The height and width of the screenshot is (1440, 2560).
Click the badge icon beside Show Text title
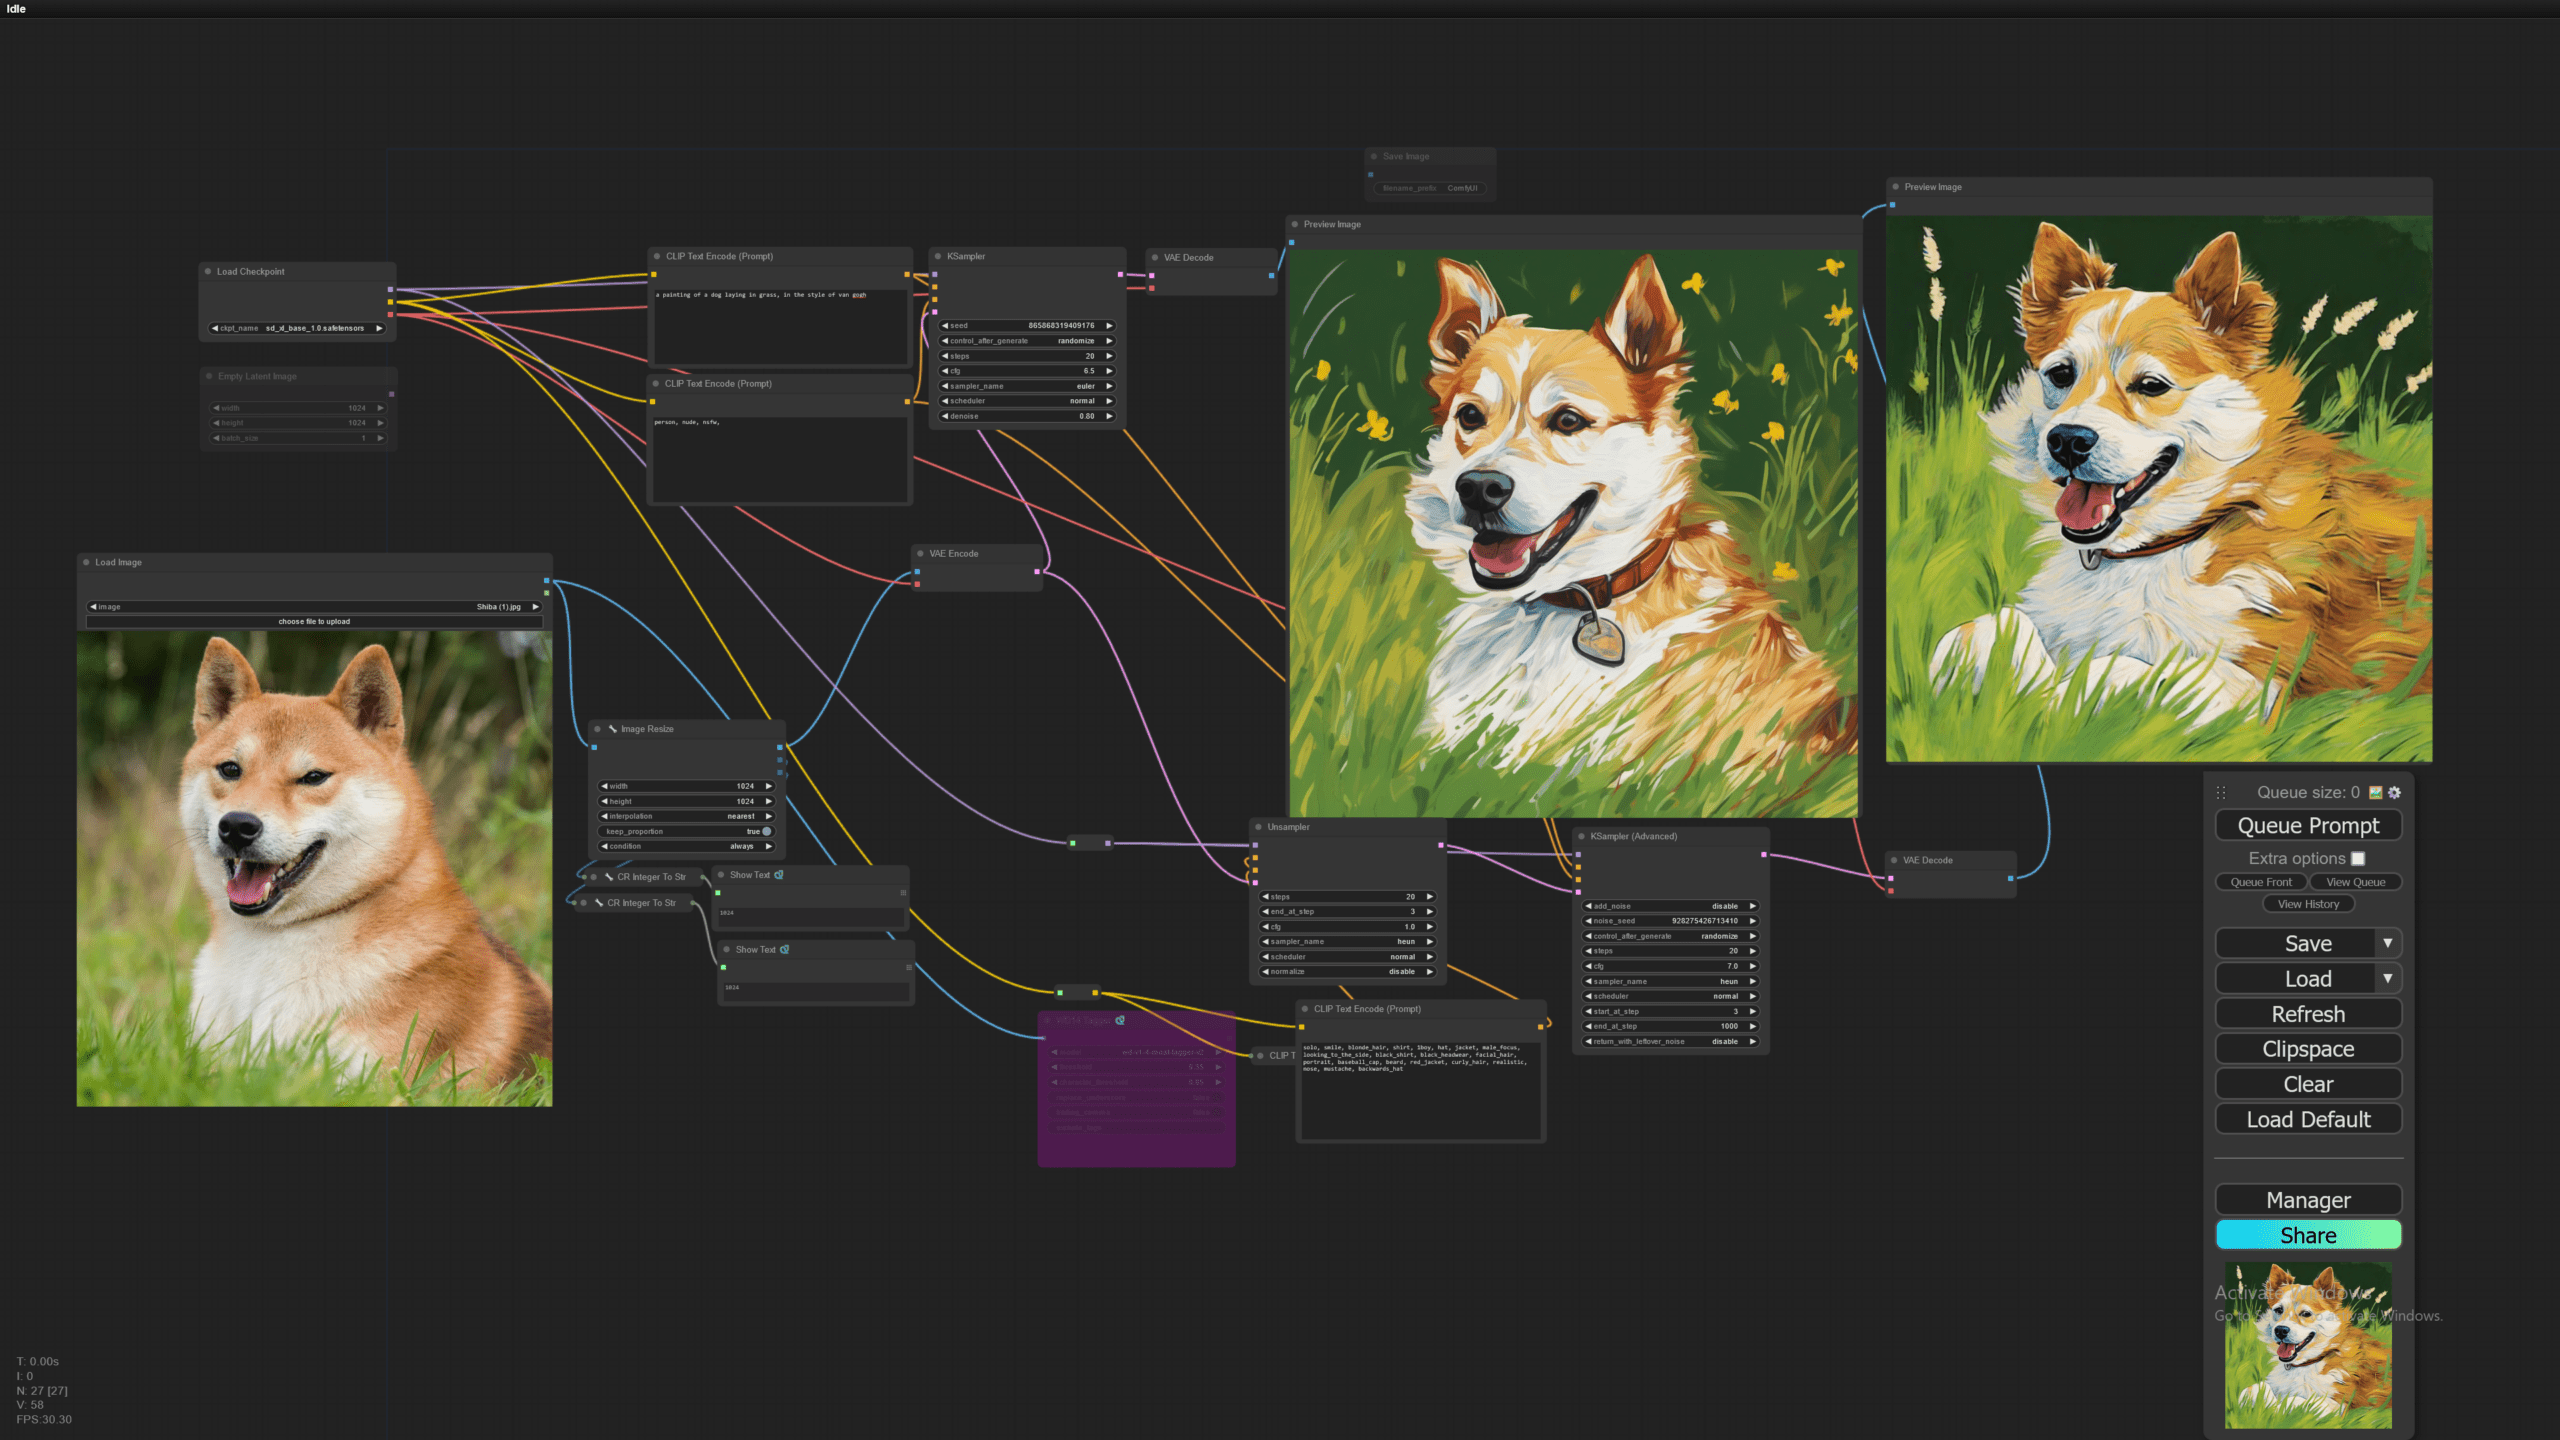(778, 875)
